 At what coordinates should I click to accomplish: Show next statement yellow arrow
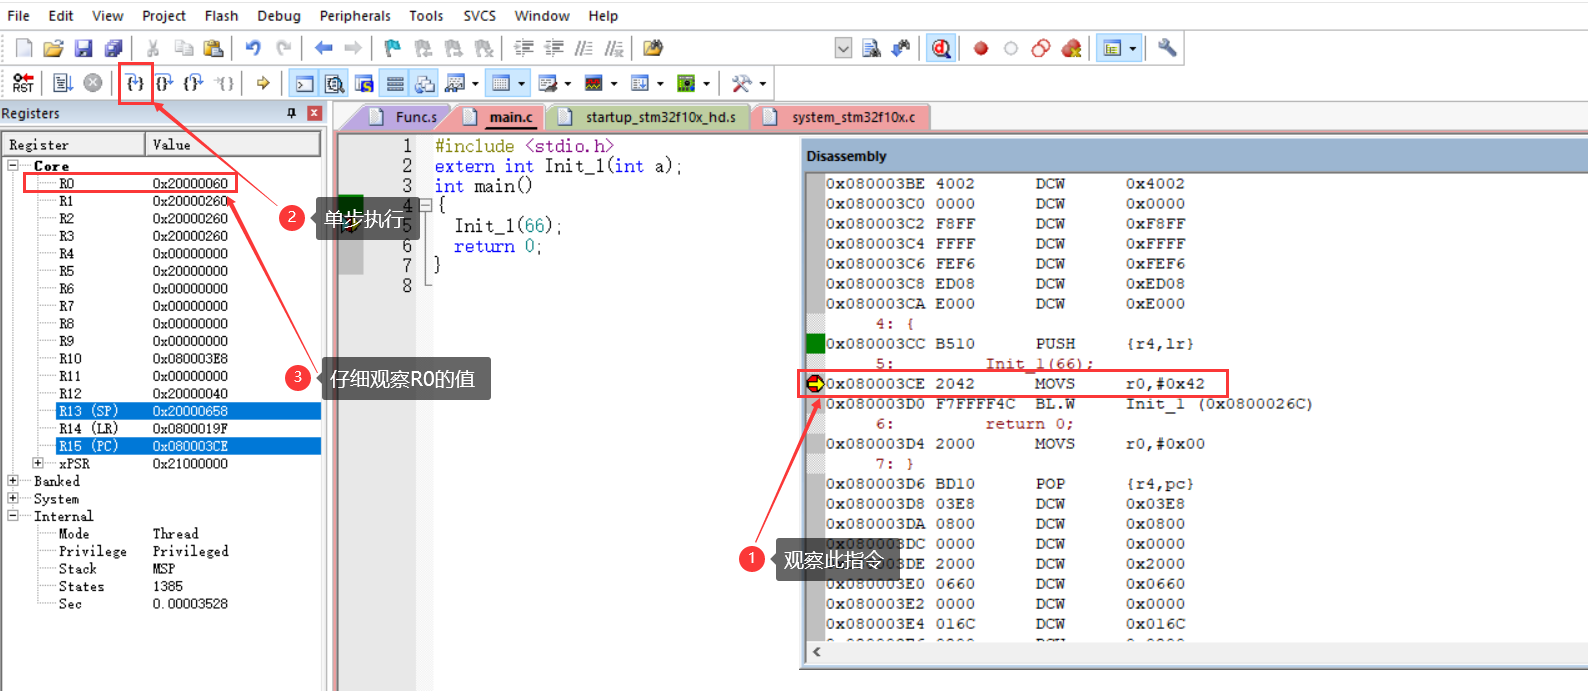(263, 83)
